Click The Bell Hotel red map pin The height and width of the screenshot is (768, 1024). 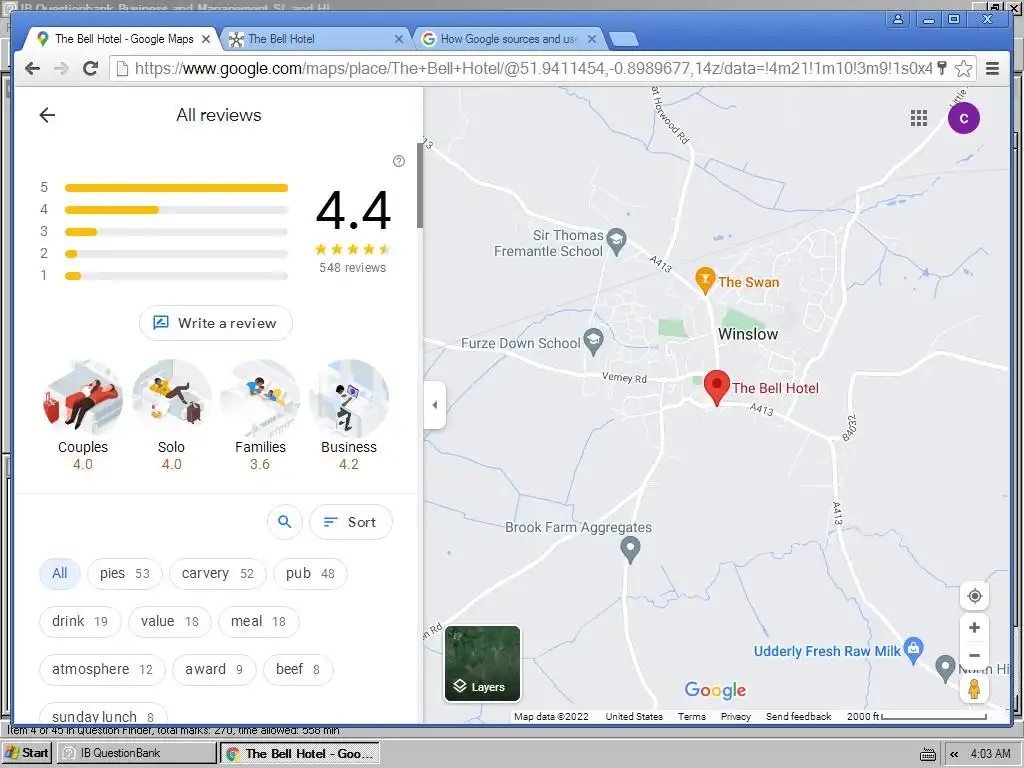point(716,388)
